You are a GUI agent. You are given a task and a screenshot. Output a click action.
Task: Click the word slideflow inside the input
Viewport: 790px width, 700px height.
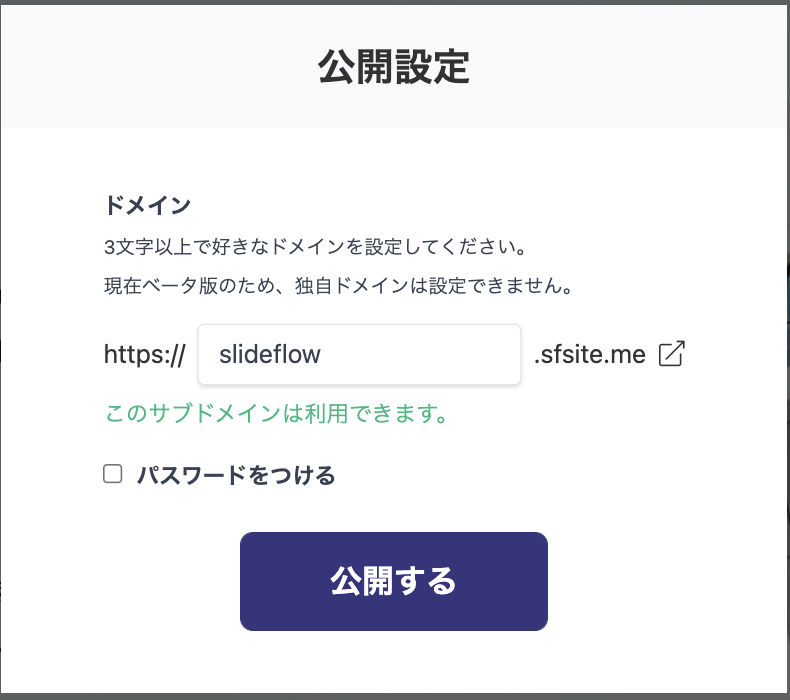coord(270,354)
